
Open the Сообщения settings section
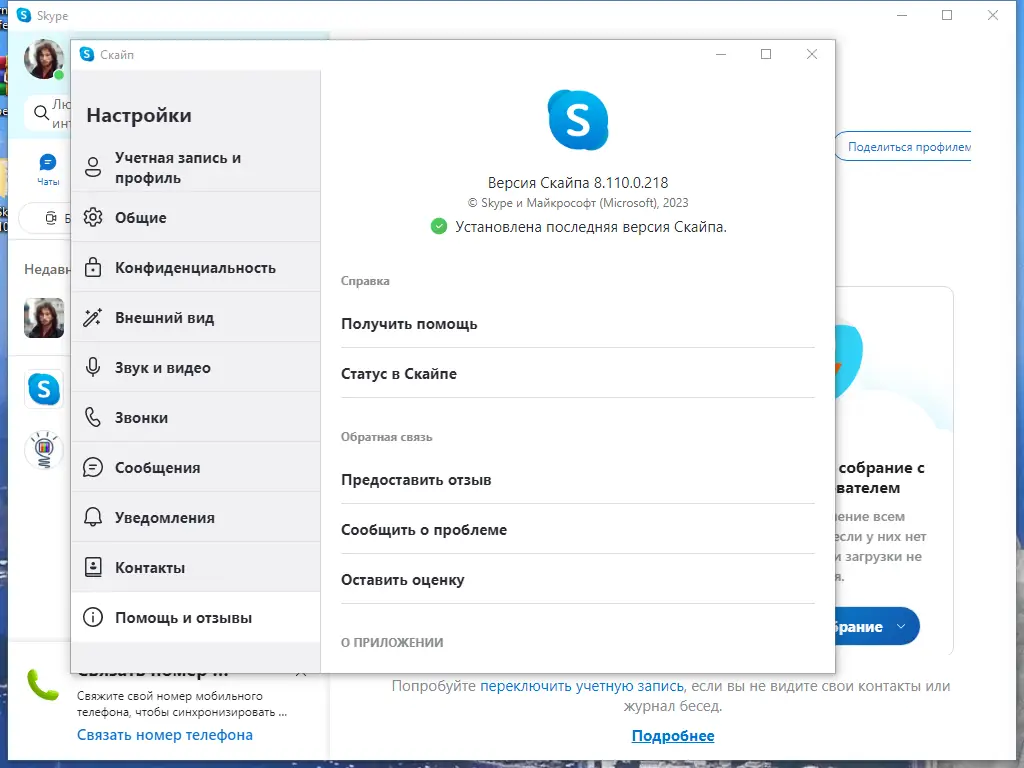point(195,468)
